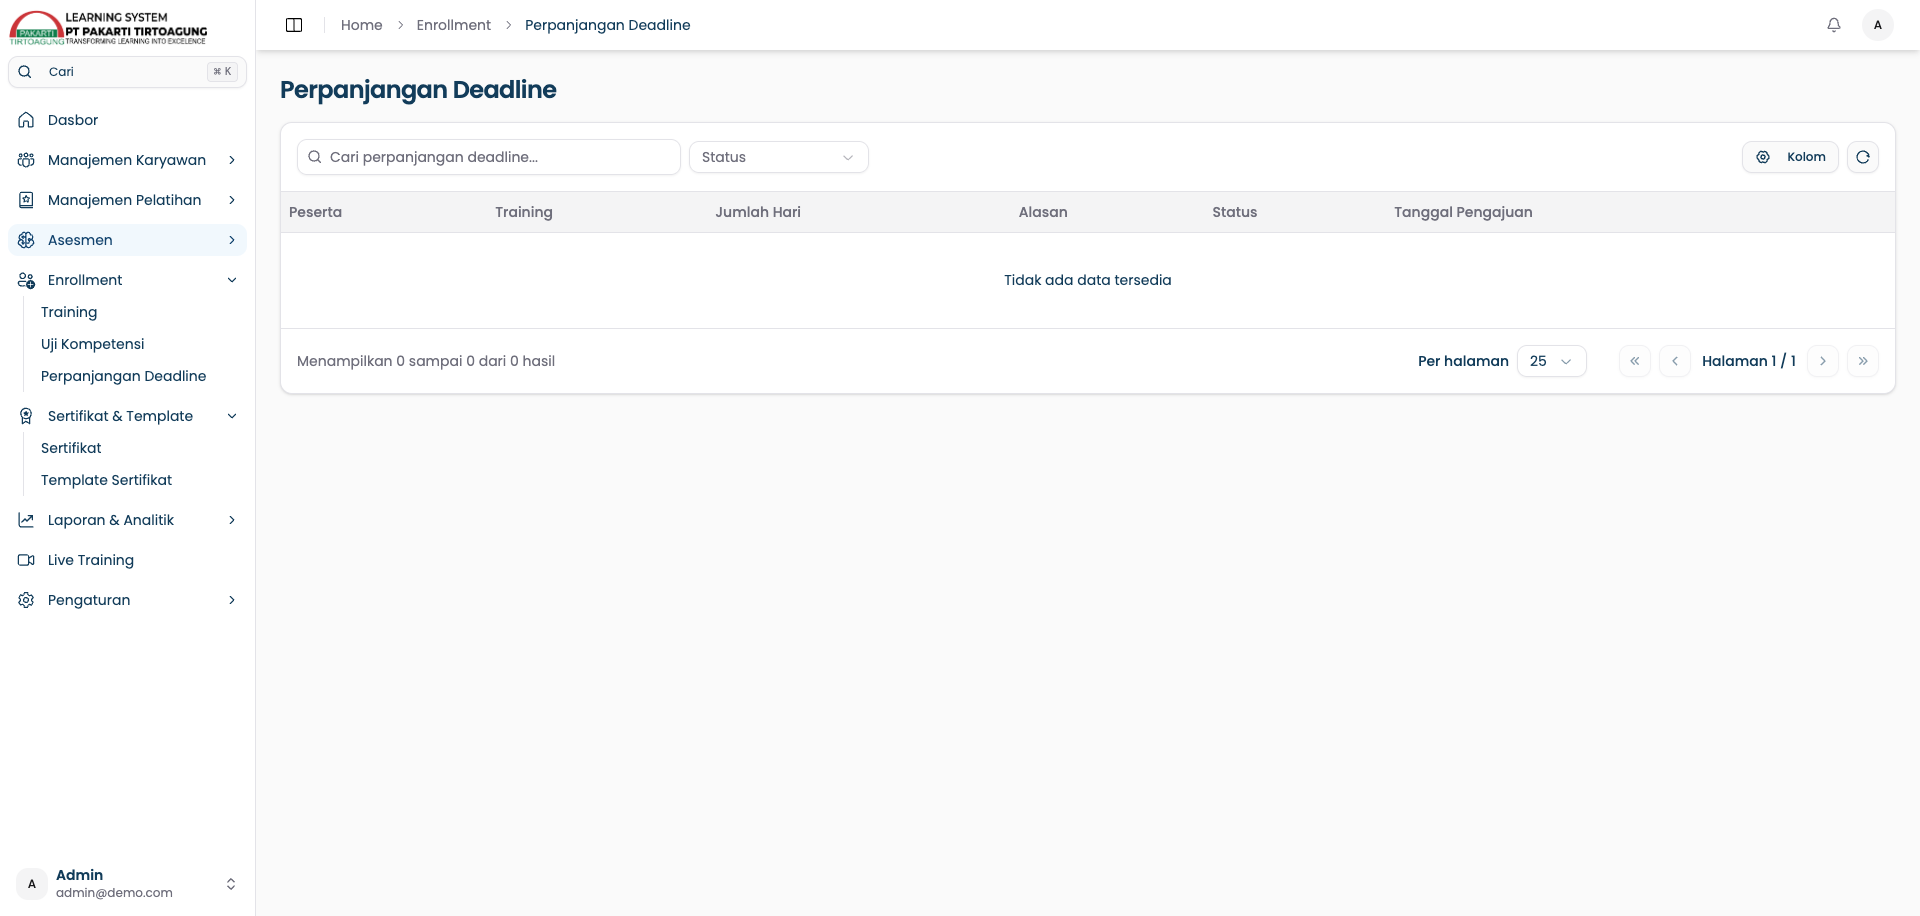This screenshot has height=916, width=1920.
Task: Go to the next page
Action: click(1823, 361)
